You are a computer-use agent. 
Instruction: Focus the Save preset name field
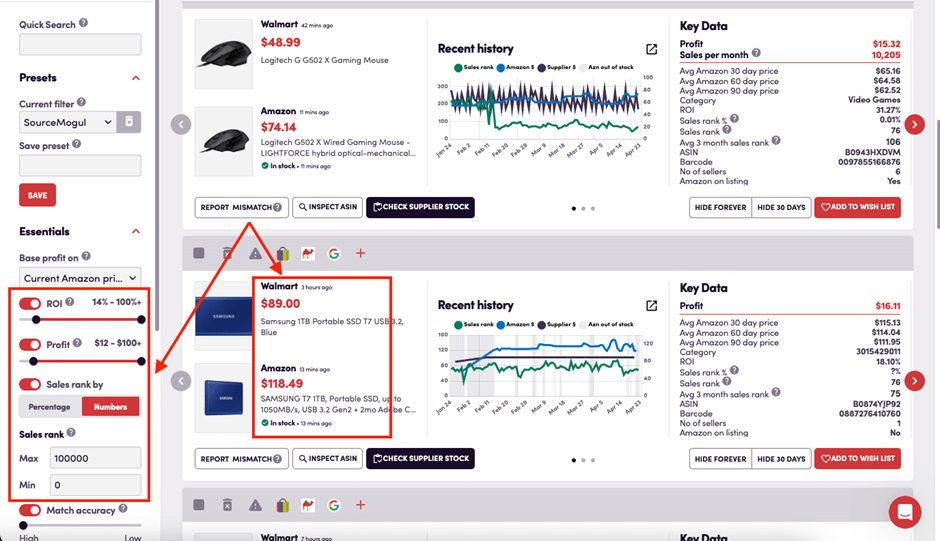(x=80, y=166)
